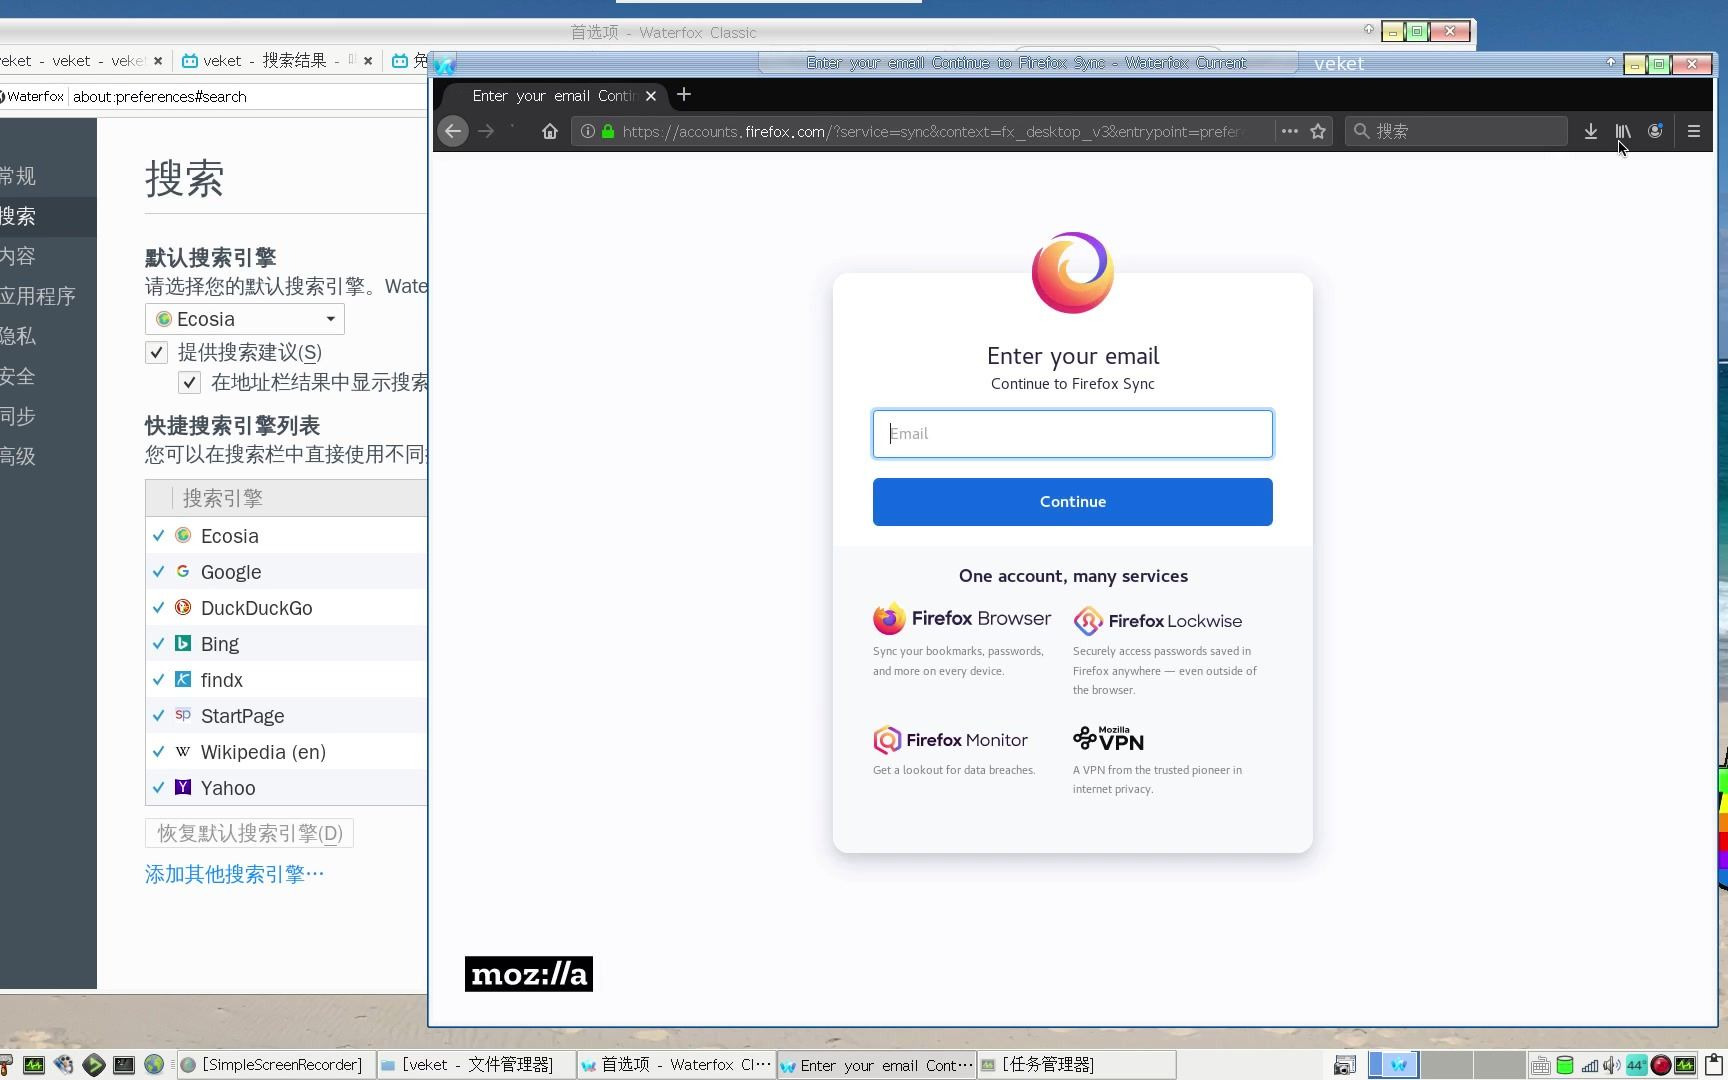Click the network signal tray icon
The image size is (1728, 1080).
click(1589, 1065)
